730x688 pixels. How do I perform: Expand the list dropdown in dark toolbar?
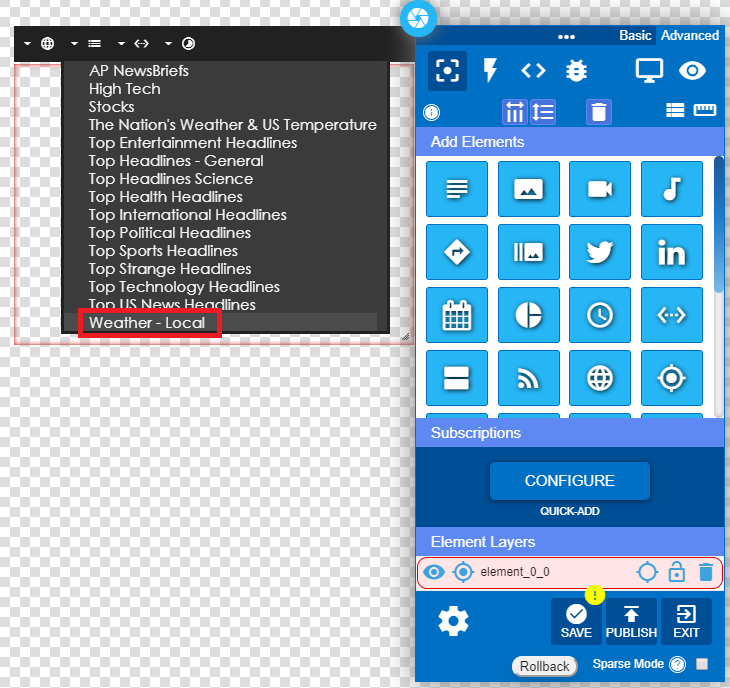pos(74,43)
